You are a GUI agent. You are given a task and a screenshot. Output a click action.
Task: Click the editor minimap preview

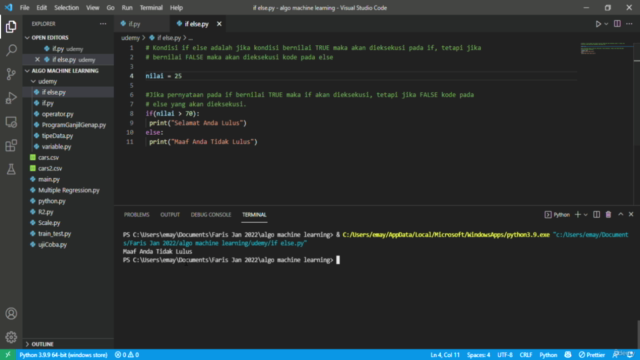click(606, 49)
